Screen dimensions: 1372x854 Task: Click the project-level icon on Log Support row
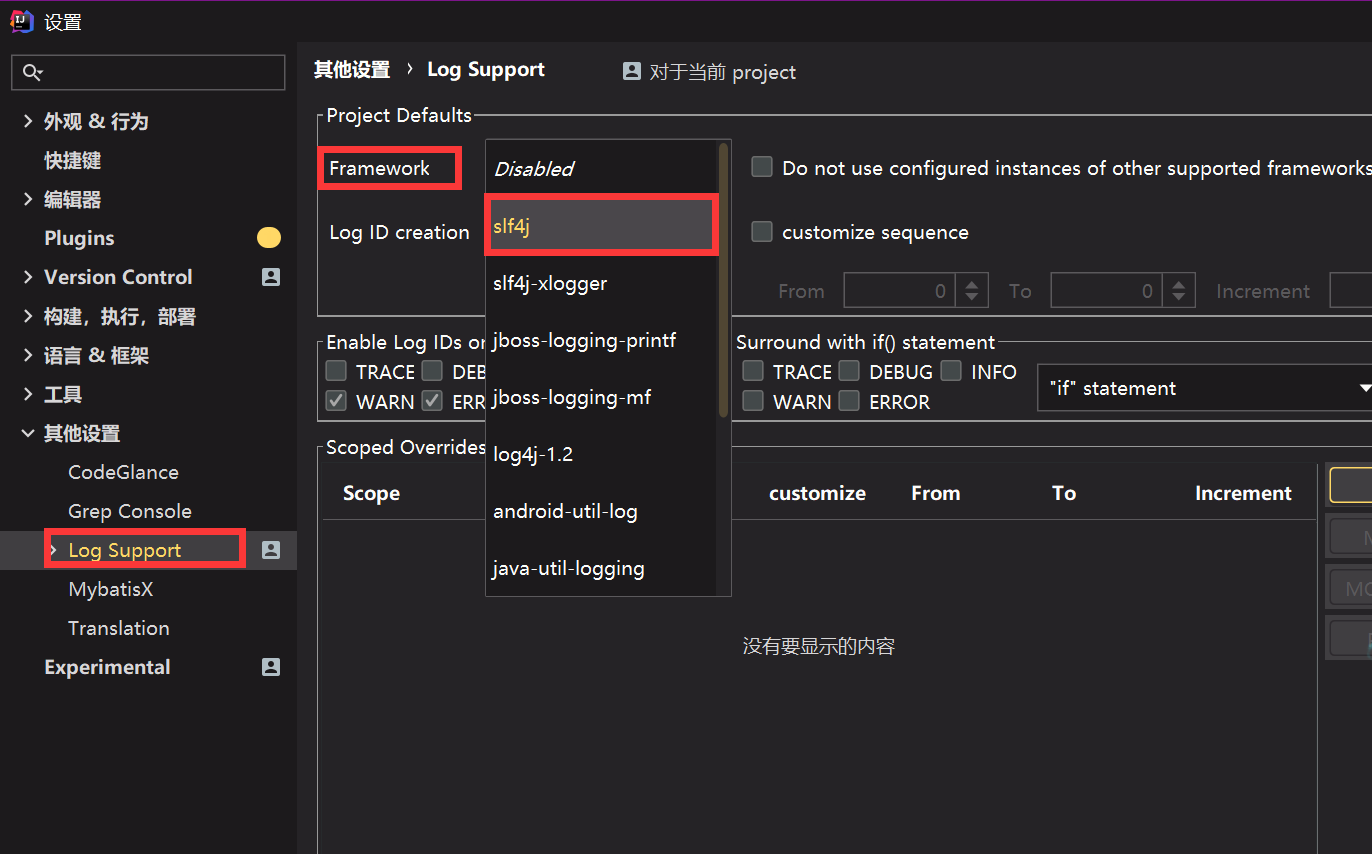(x=271, y=550)
